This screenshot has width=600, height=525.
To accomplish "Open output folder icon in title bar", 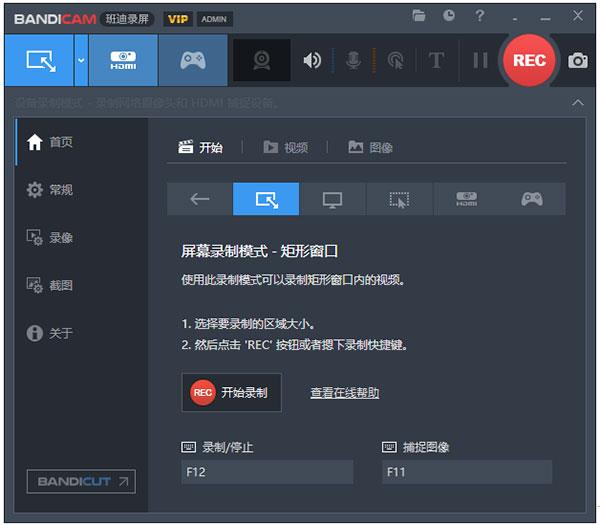I will (x=419, y=16).
